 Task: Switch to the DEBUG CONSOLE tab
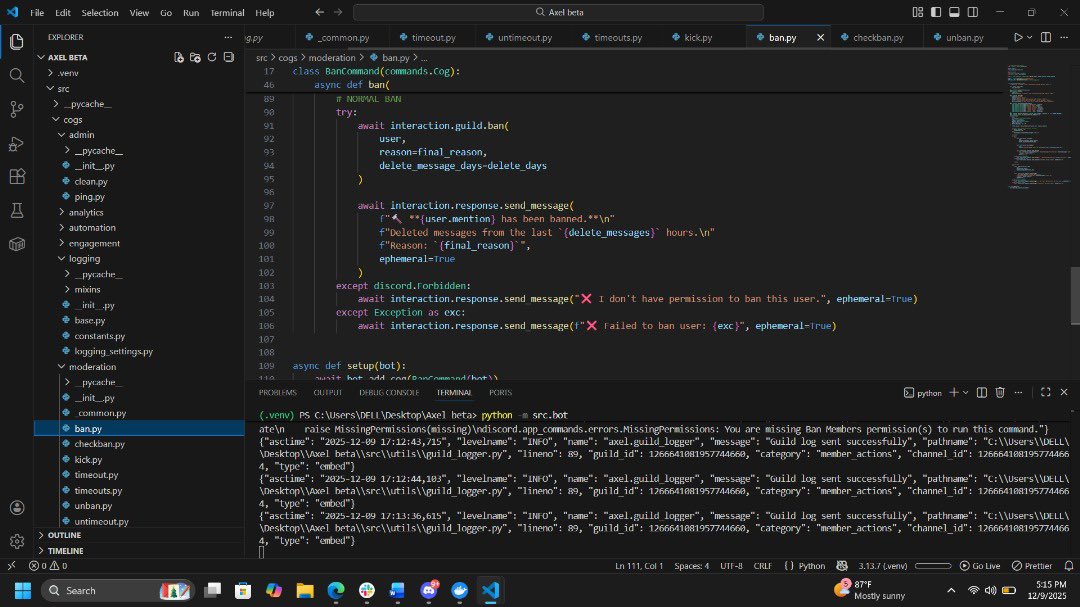coord(389,392)
